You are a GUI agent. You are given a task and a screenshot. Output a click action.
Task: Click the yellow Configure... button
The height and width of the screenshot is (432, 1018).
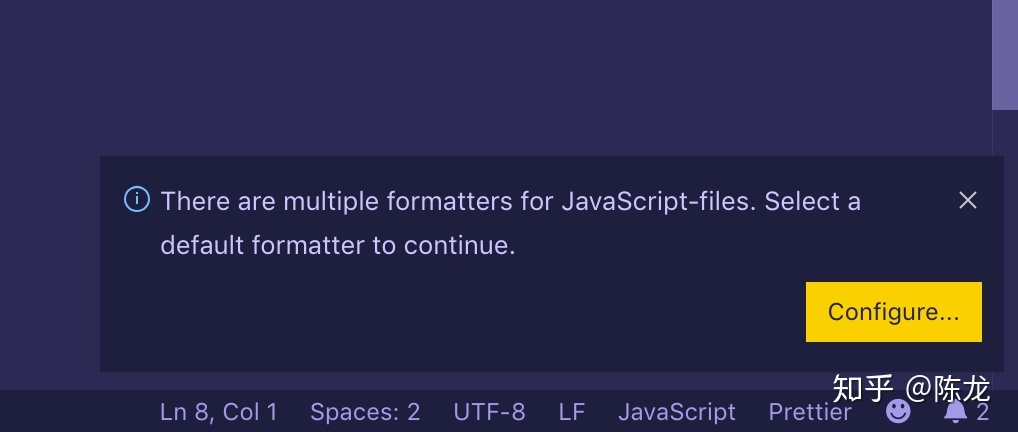click(x=893, y=312)
